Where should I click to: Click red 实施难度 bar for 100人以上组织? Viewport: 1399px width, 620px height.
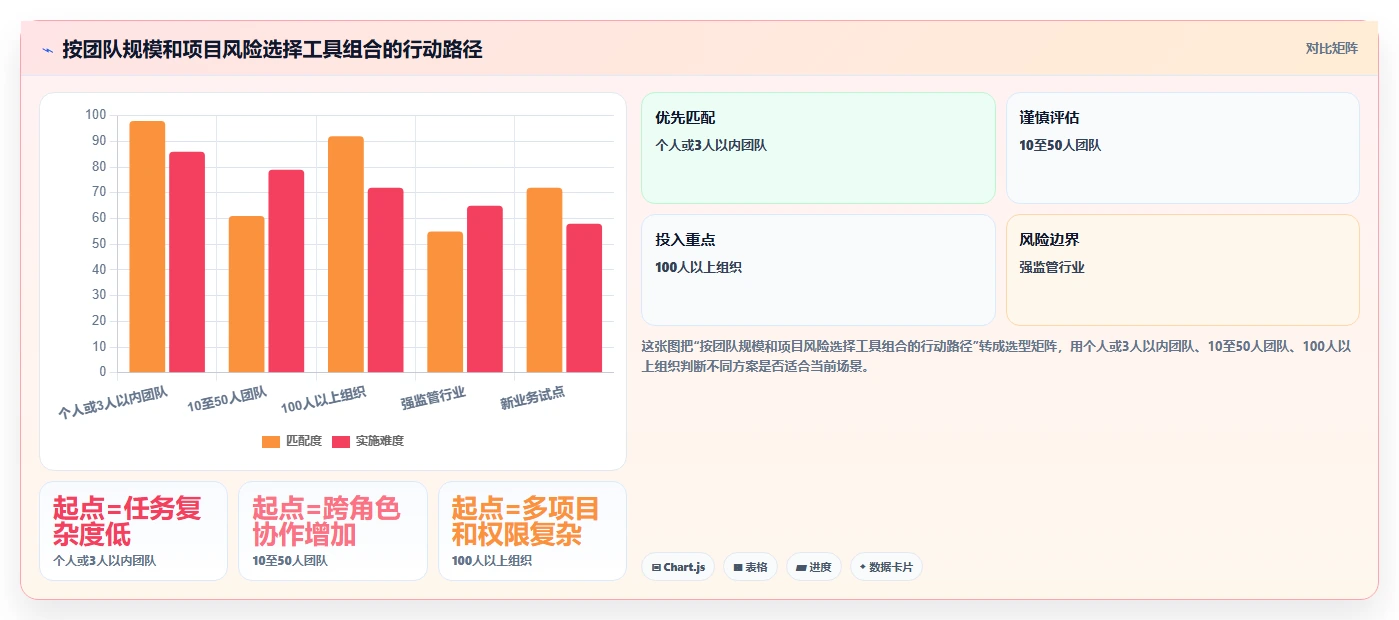385,280
